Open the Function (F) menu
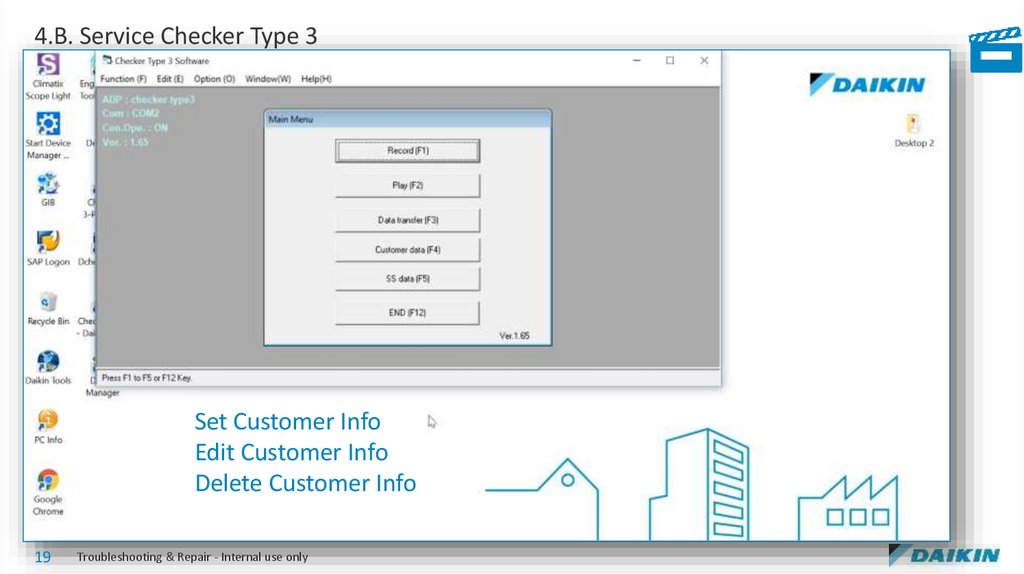Viewport: 1024px width, 574px height. click(123, 79)
